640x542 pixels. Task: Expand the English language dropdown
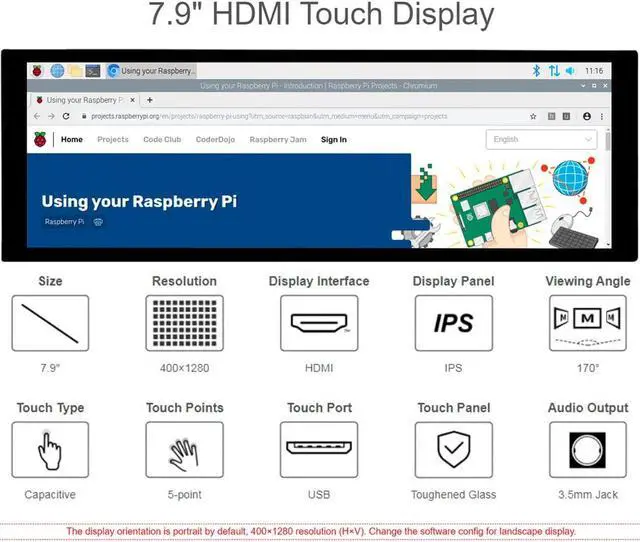[541, 140]
